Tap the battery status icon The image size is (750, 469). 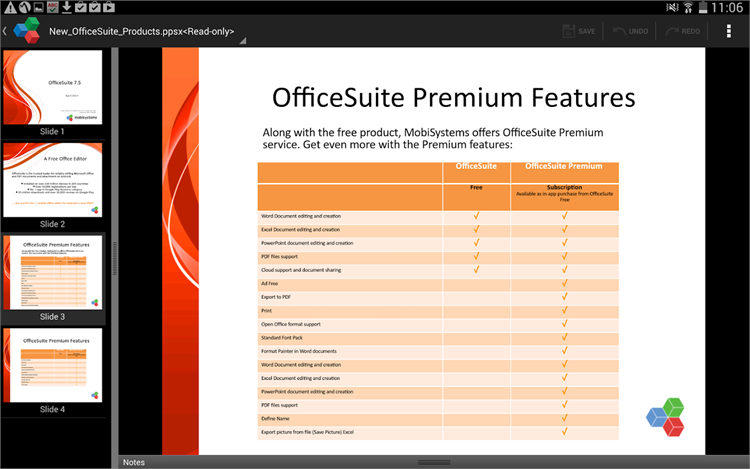(x=703, y=7)
